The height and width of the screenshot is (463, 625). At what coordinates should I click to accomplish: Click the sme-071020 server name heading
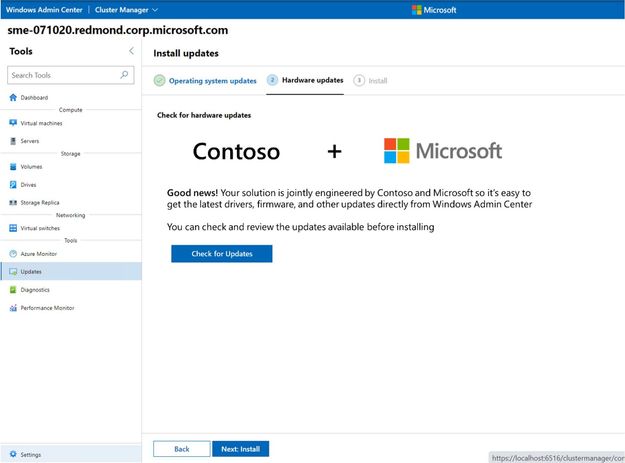tap(118, 30)
